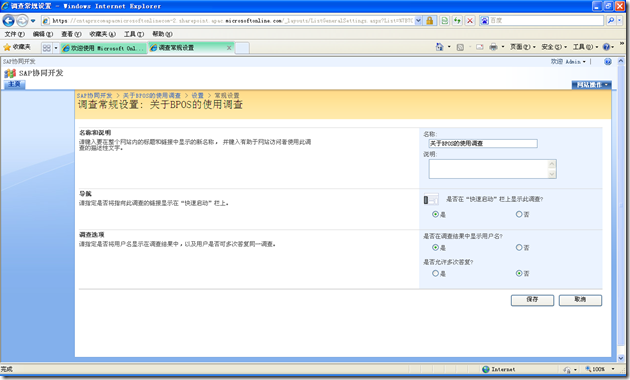
Task: Click inside the 百度 search box
Action: pyautogui.click(x=546, y=20)
